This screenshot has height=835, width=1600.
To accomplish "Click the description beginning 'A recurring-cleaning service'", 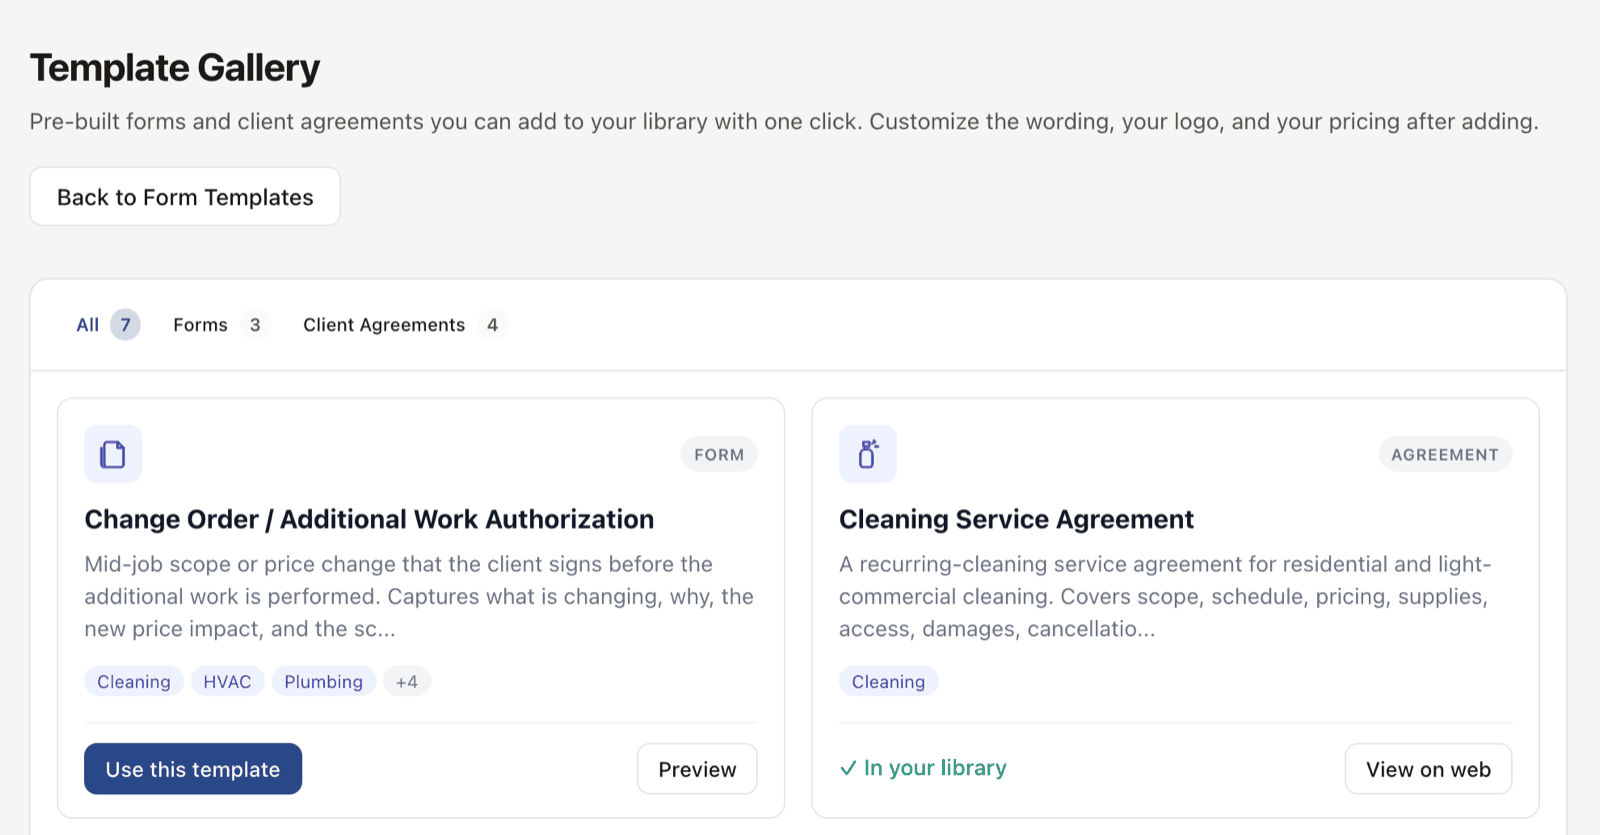I will tap(1165, 597).
